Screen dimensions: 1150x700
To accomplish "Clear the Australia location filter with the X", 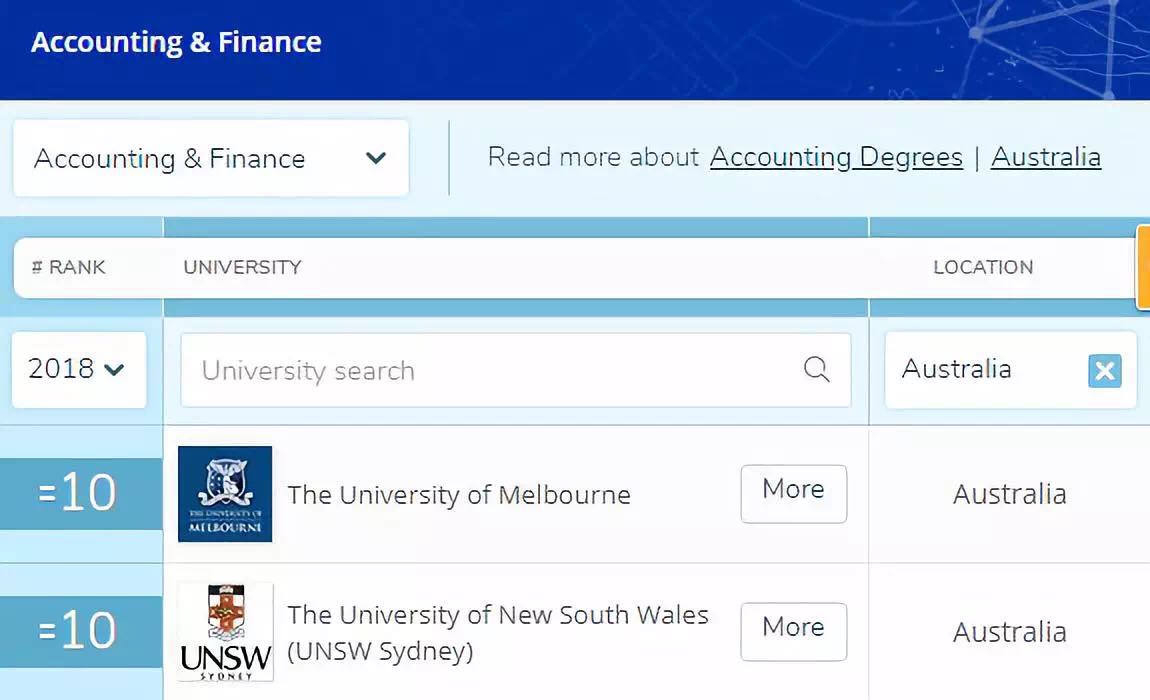I will 1104,371.
